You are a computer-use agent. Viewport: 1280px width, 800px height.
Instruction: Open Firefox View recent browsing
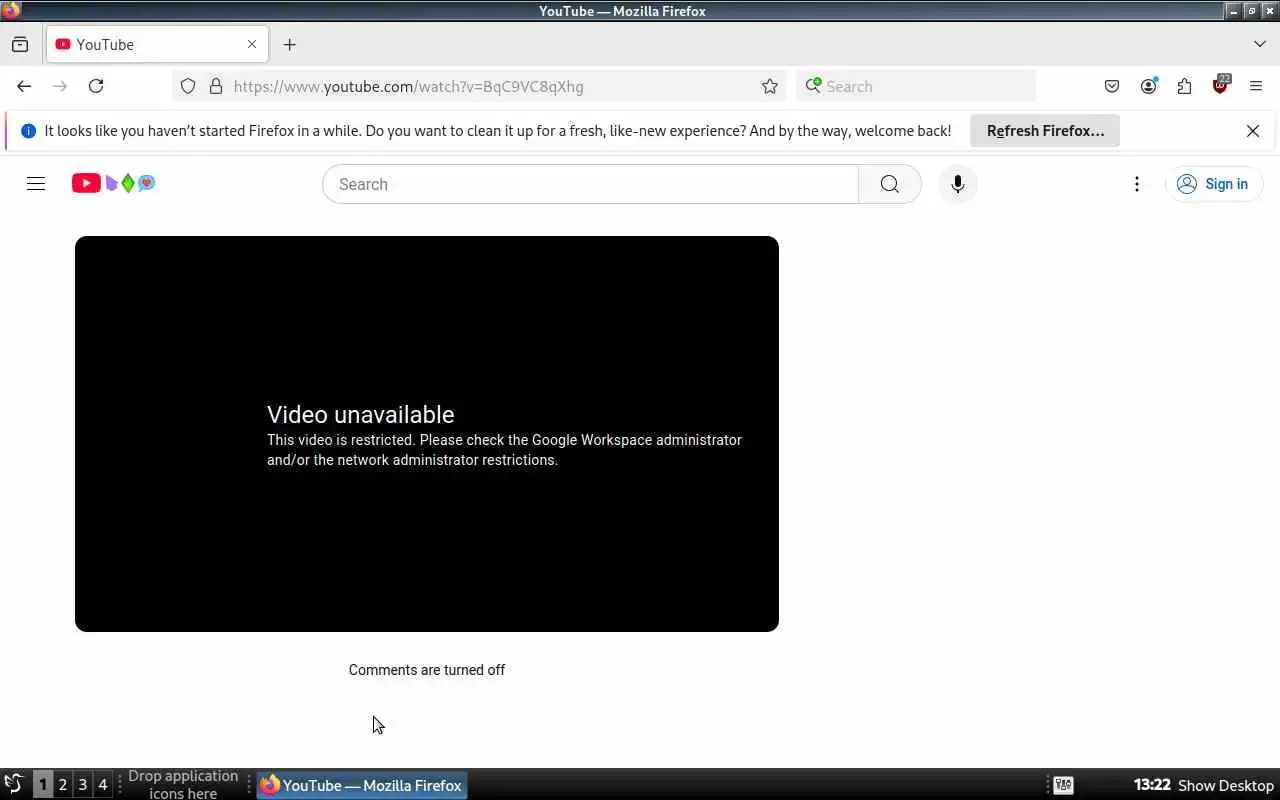click(x=20, y=44)
